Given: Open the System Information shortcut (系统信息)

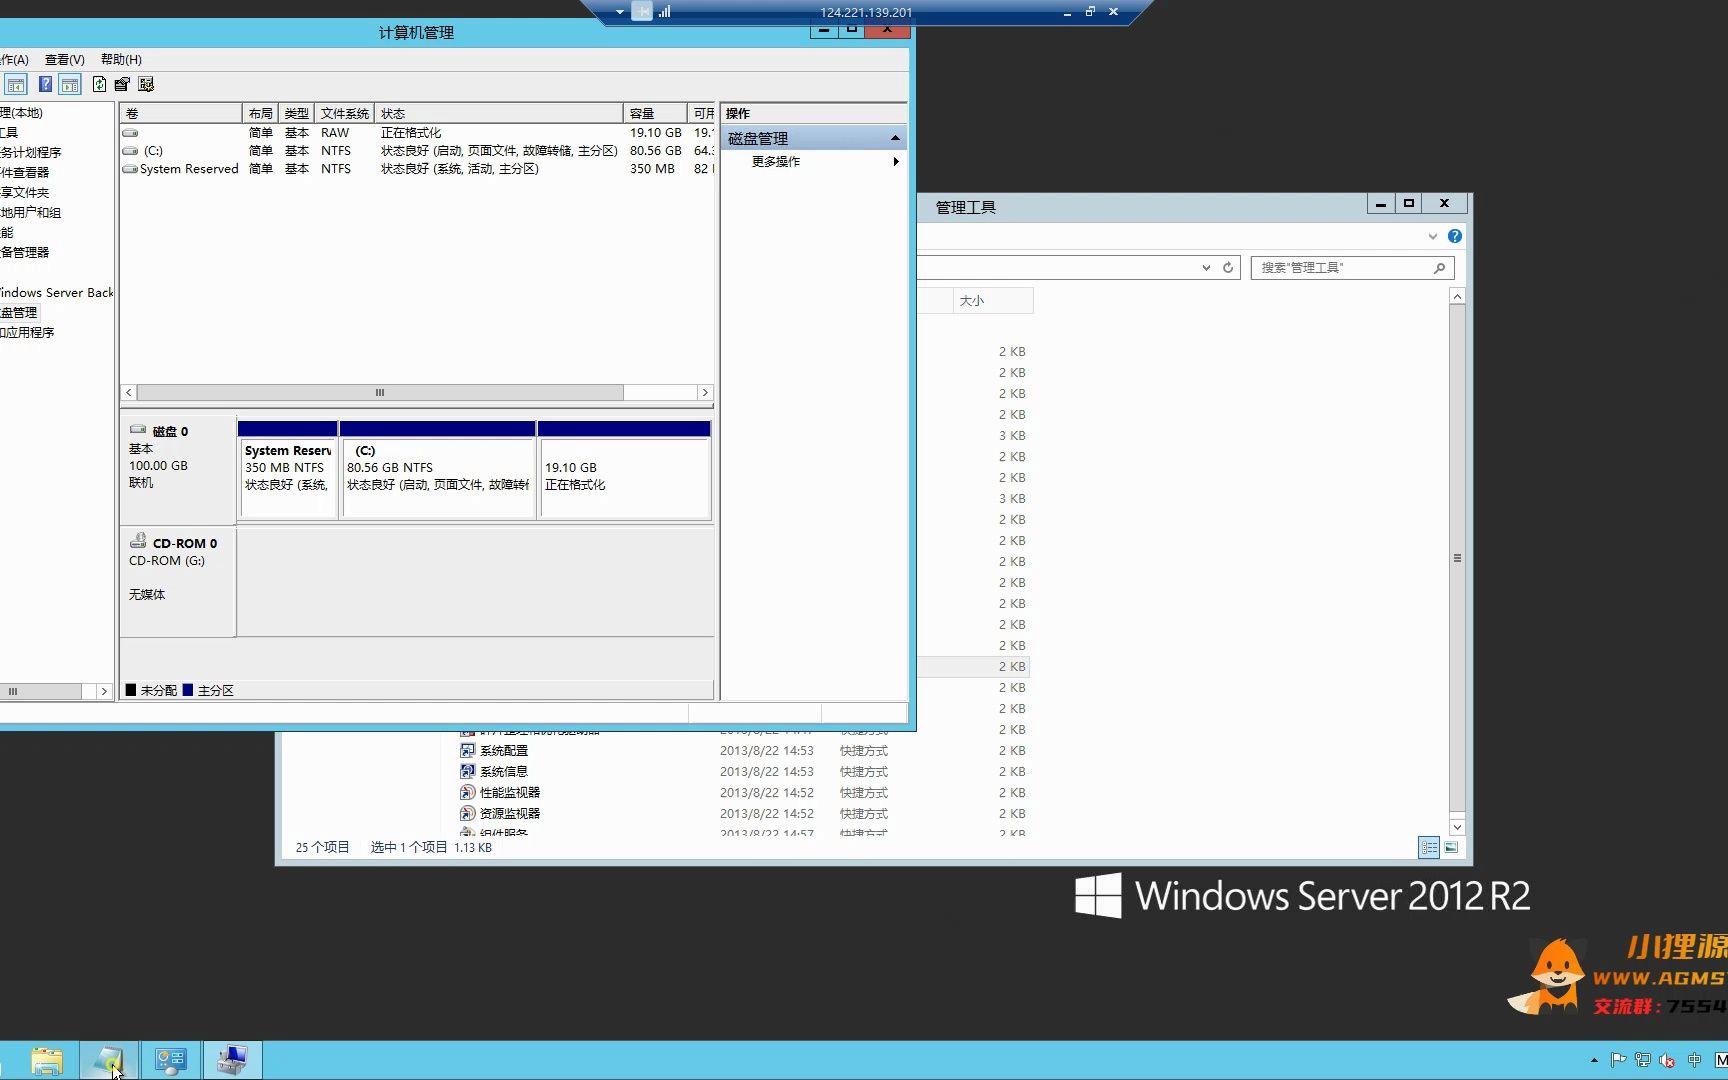Looking at the screenshot, I should click(504, 772).
